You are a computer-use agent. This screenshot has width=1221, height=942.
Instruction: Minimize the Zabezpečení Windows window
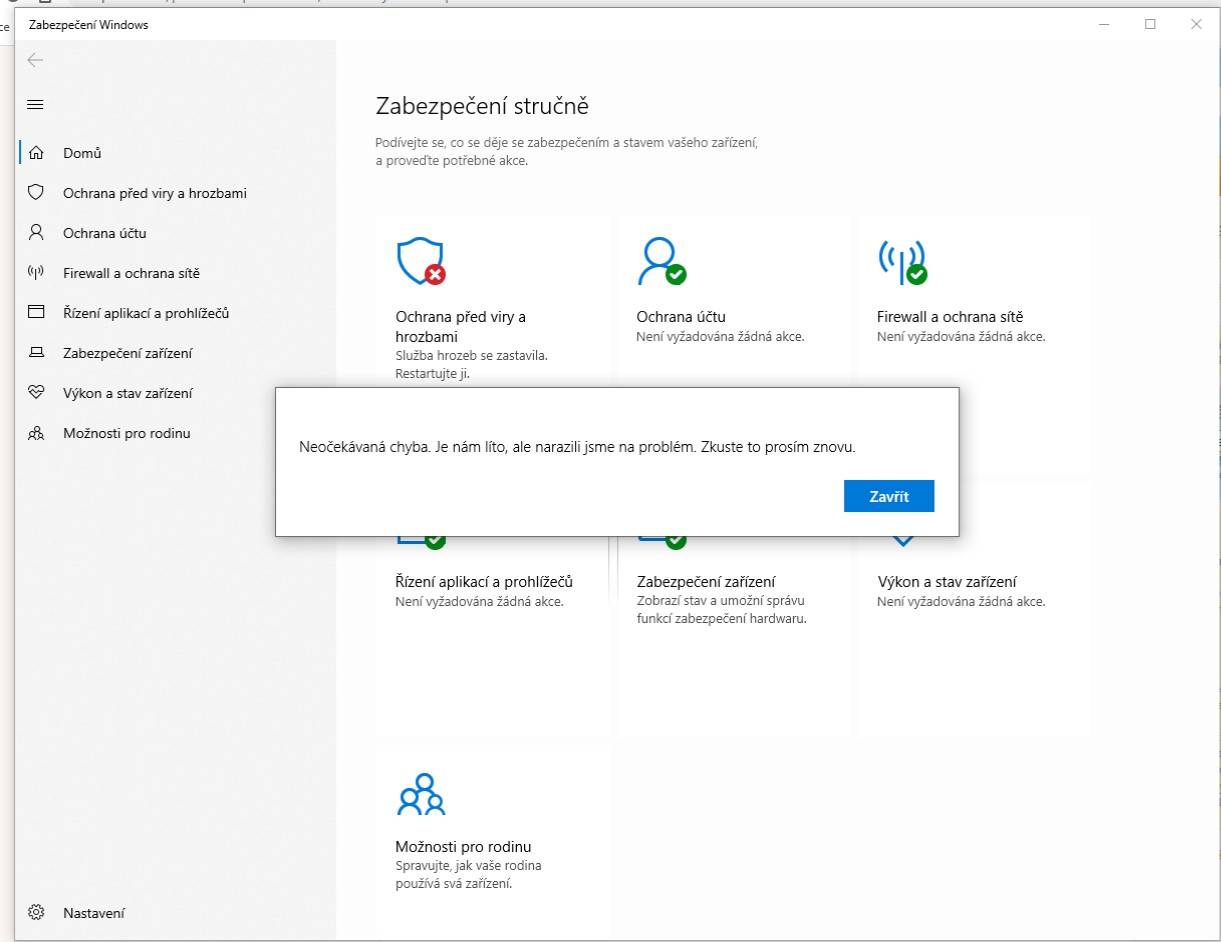tap(1105, 24)
